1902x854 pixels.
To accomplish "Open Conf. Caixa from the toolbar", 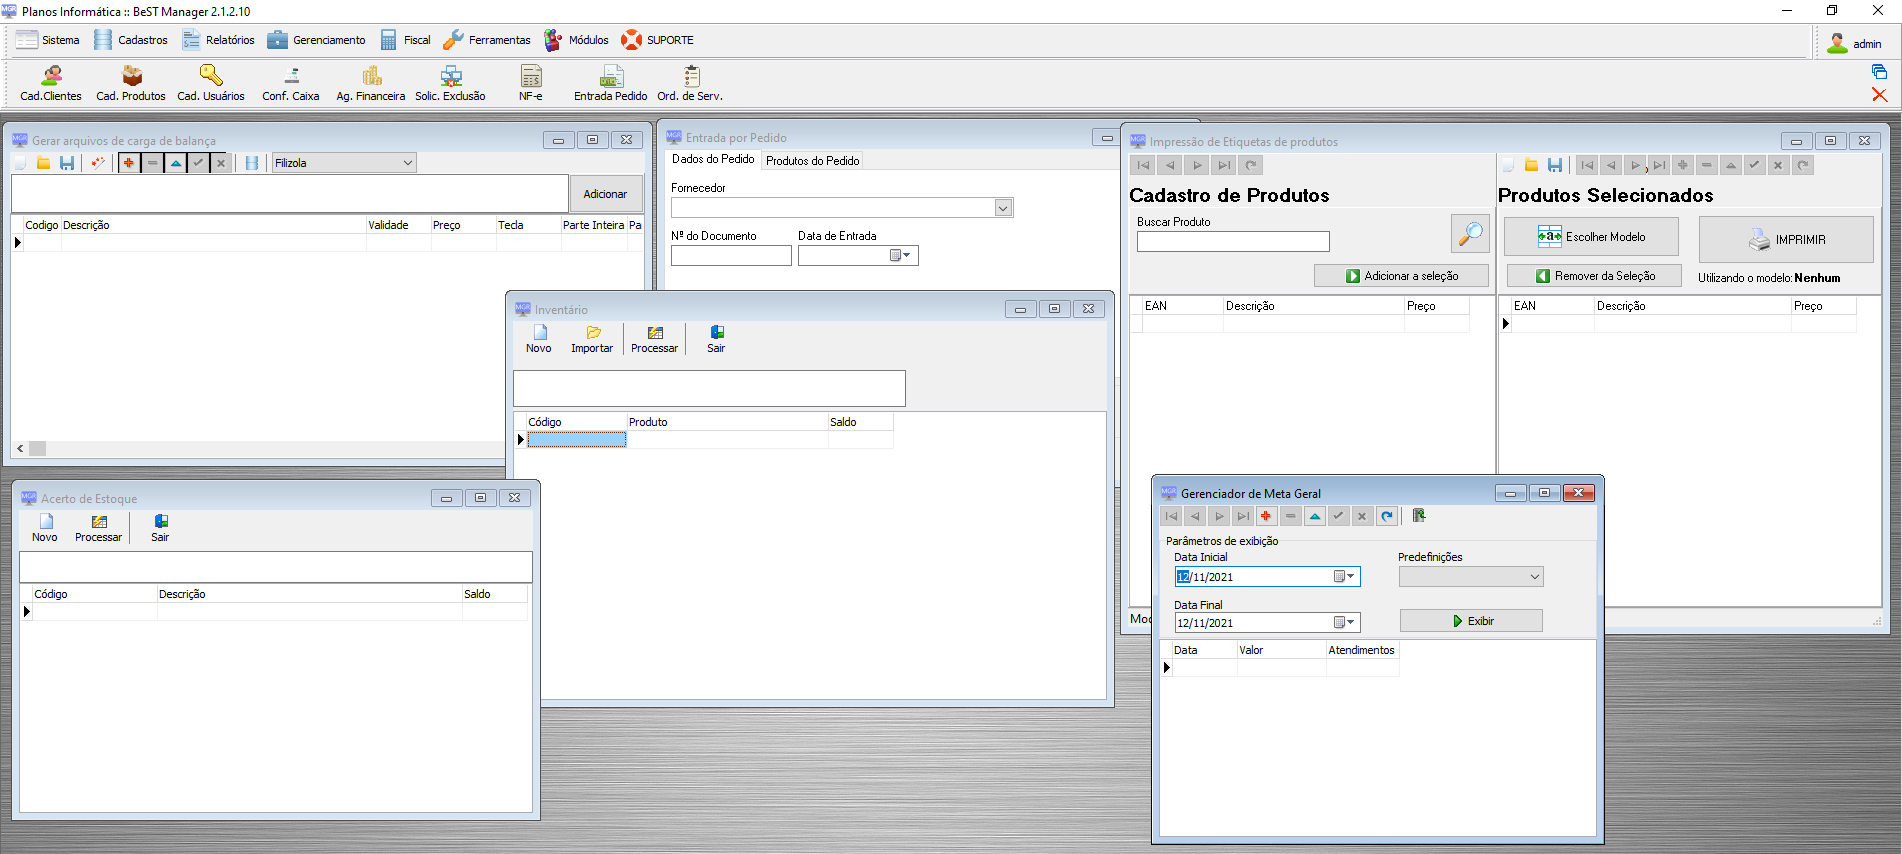I will [291, 83].
